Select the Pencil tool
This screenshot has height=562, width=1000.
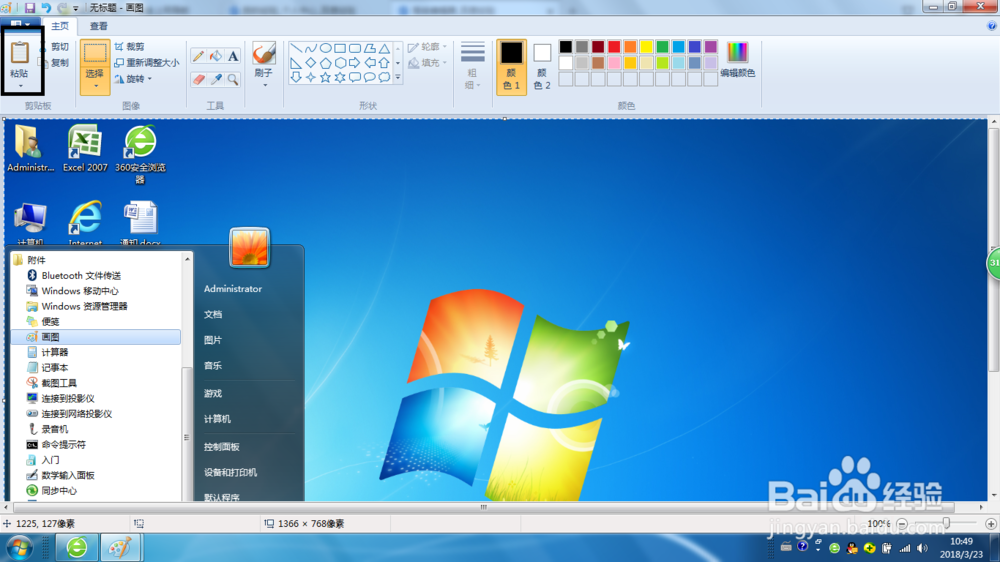pyautogui.click(x=198, y=56)
